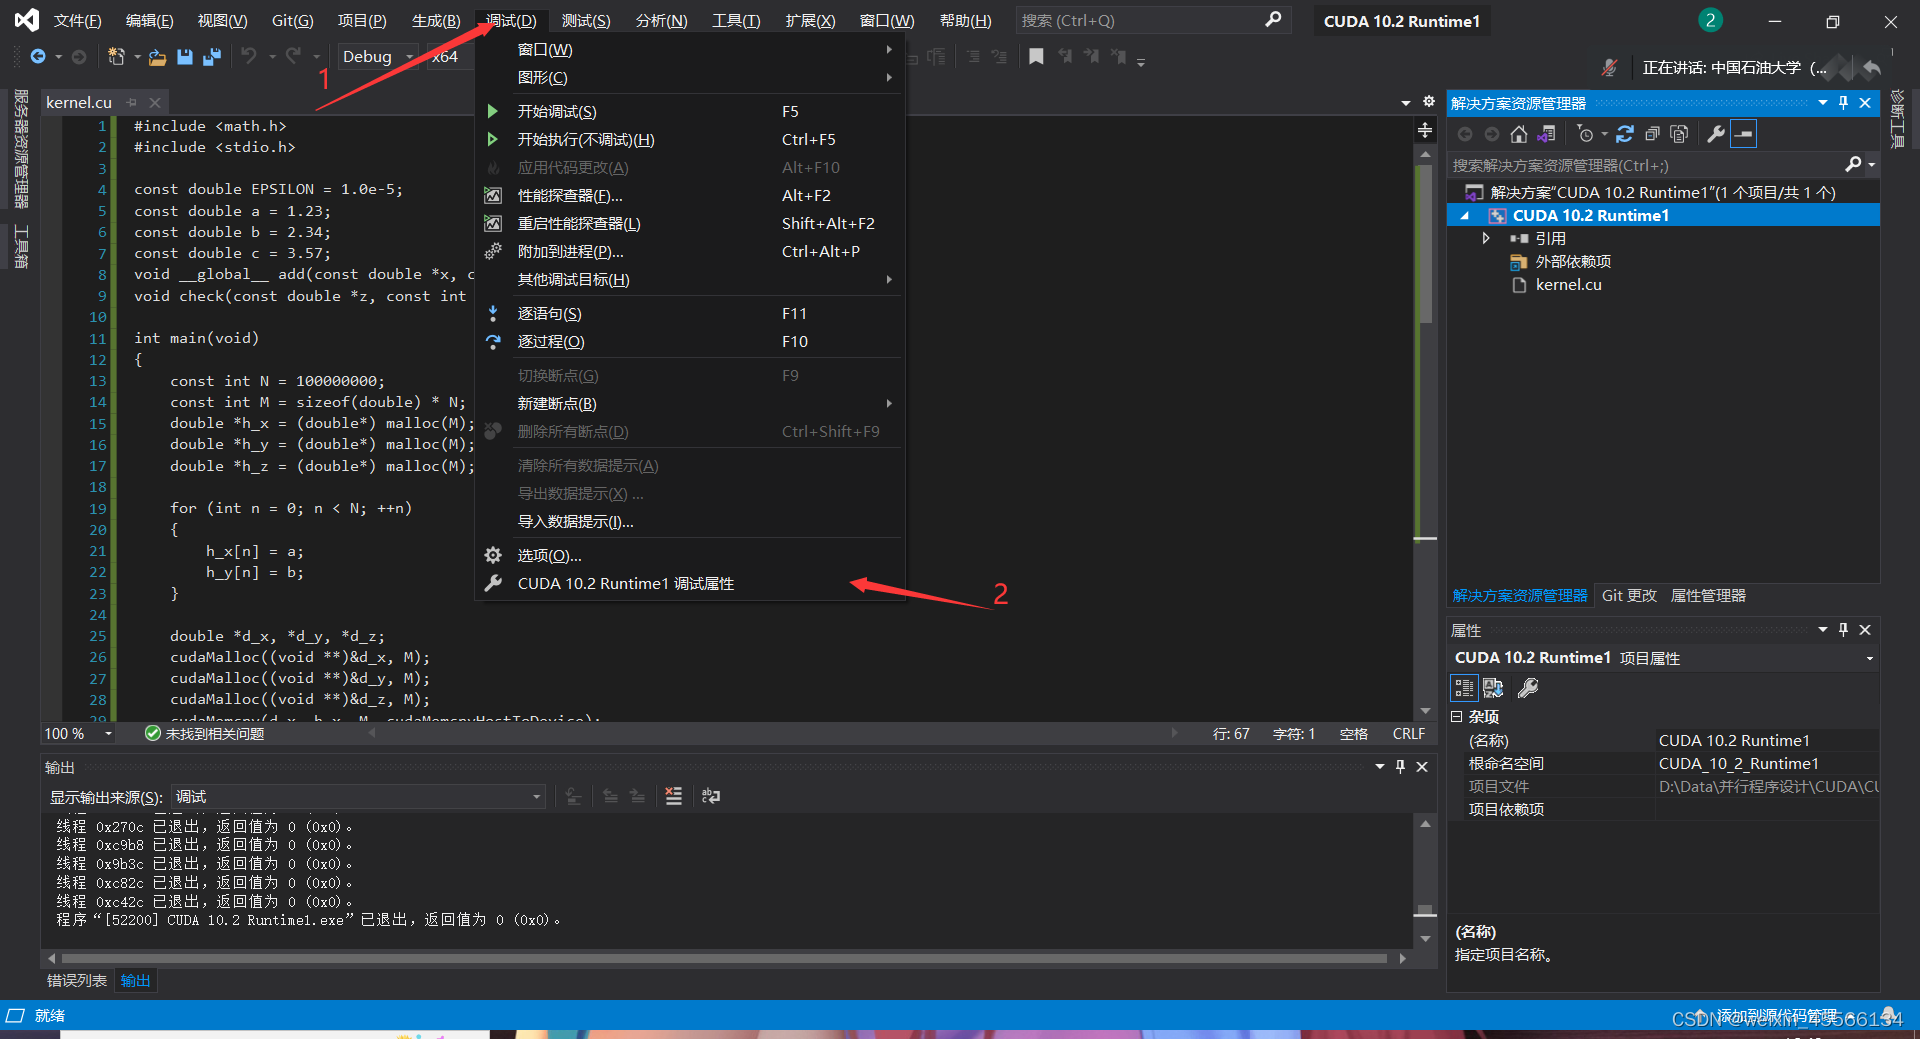The height and width of the screenshot is (1039, 1920).
Task: Close the kernel.cu editor tab
Action: pos(155,102)
